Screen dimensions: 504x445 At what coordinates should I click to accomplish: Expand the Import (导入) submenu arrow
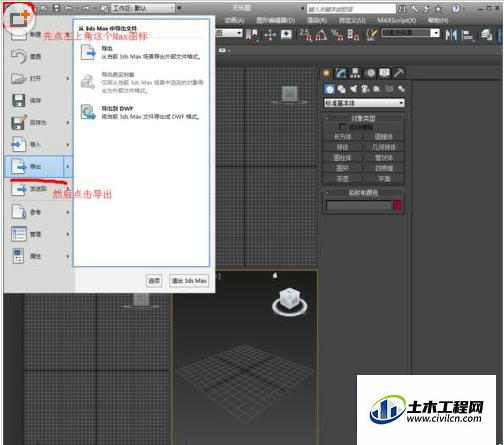[68, 145]
